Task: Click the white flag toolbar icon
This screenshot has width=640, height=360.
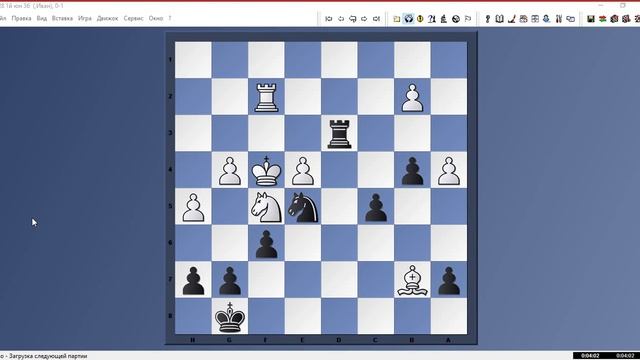Action: point(468,19)
